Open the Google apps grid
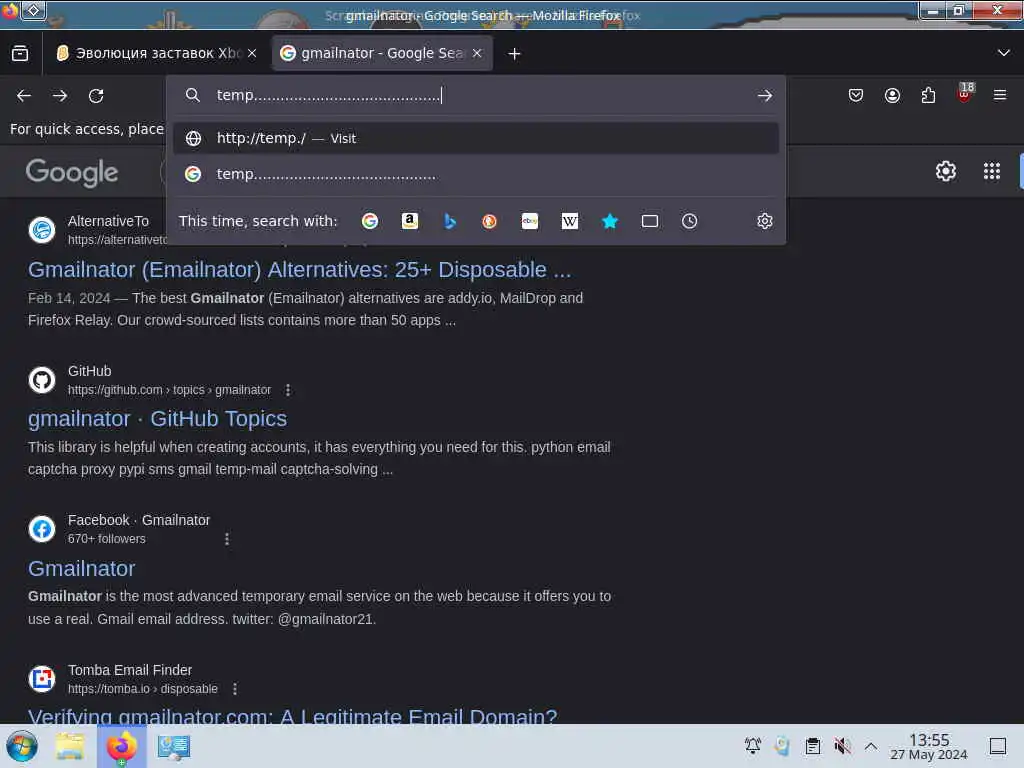The width and height of the screenshot is (1024, 768). pyautogui.click(x=992, y=171)
